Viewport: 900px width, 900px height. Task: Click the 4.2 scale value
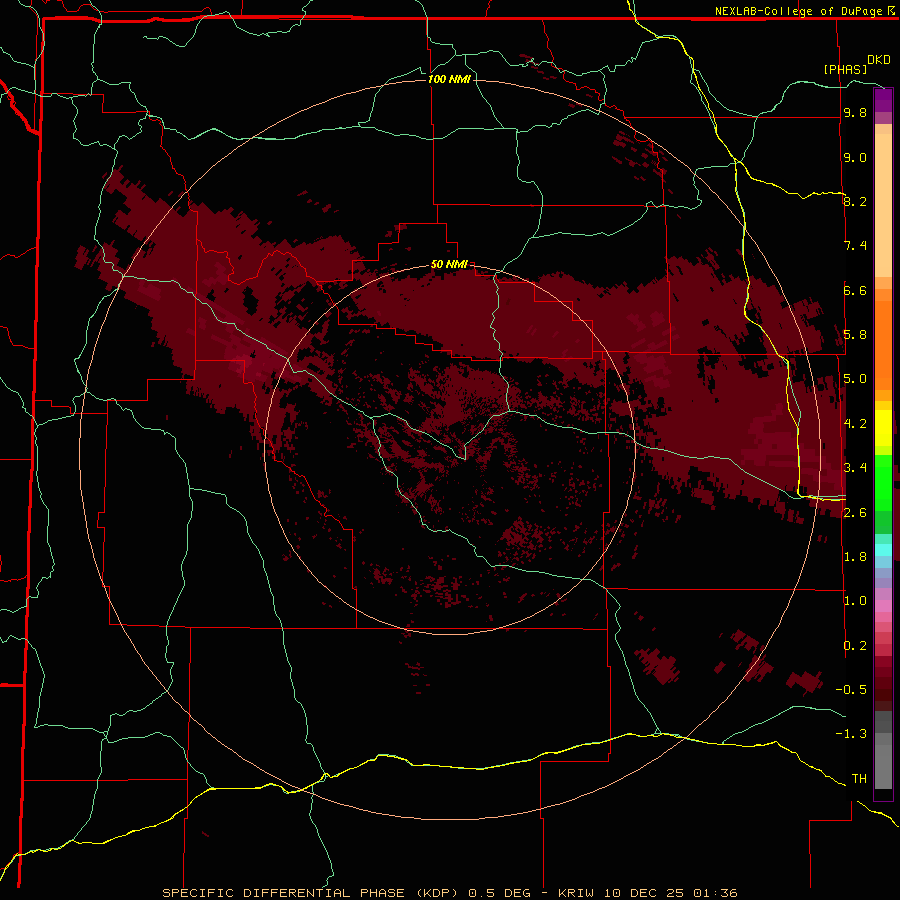[x=855, y=424]
